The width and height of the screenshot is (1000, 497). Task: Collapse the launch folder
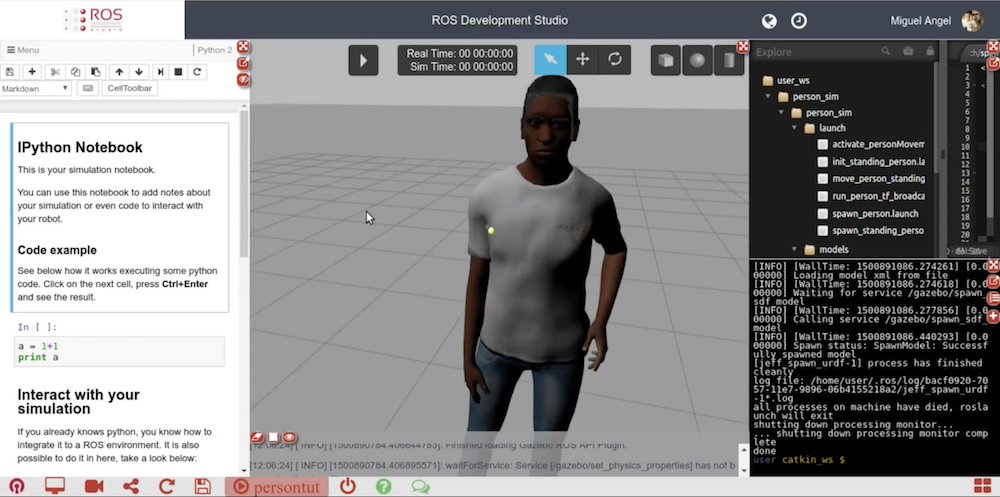795,128
